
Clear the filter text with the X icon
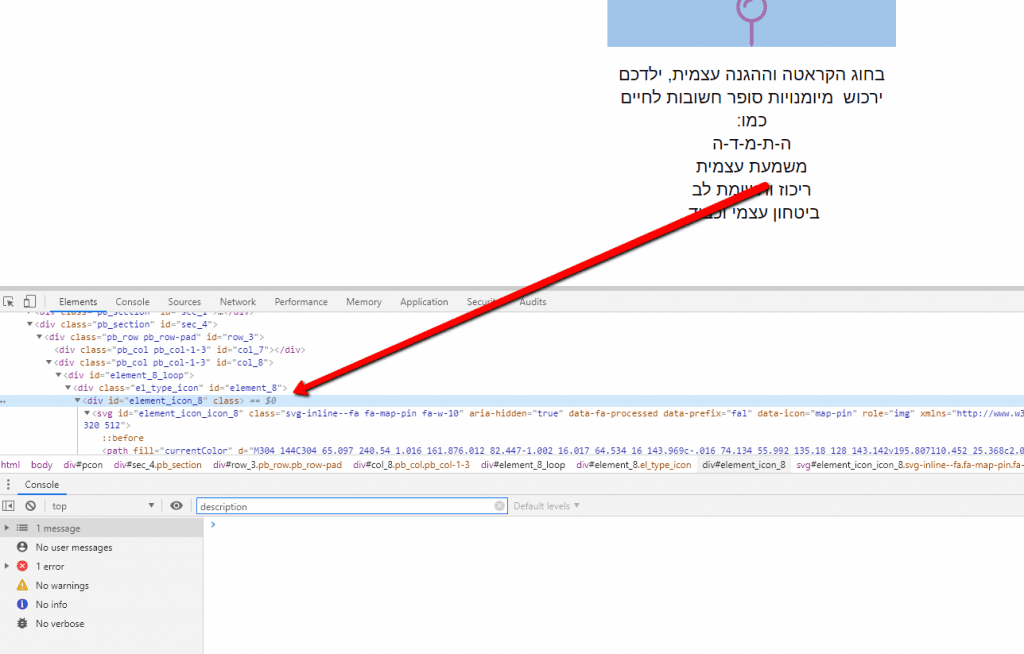tap(500, 506)
